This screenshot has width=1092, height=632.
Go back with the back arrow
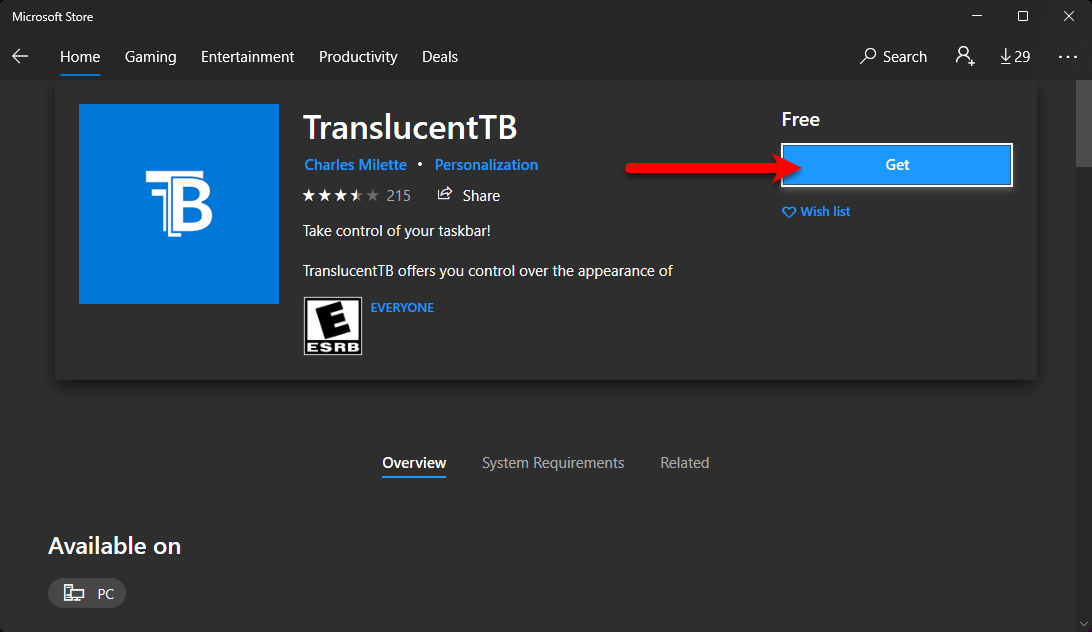point(20,56)
